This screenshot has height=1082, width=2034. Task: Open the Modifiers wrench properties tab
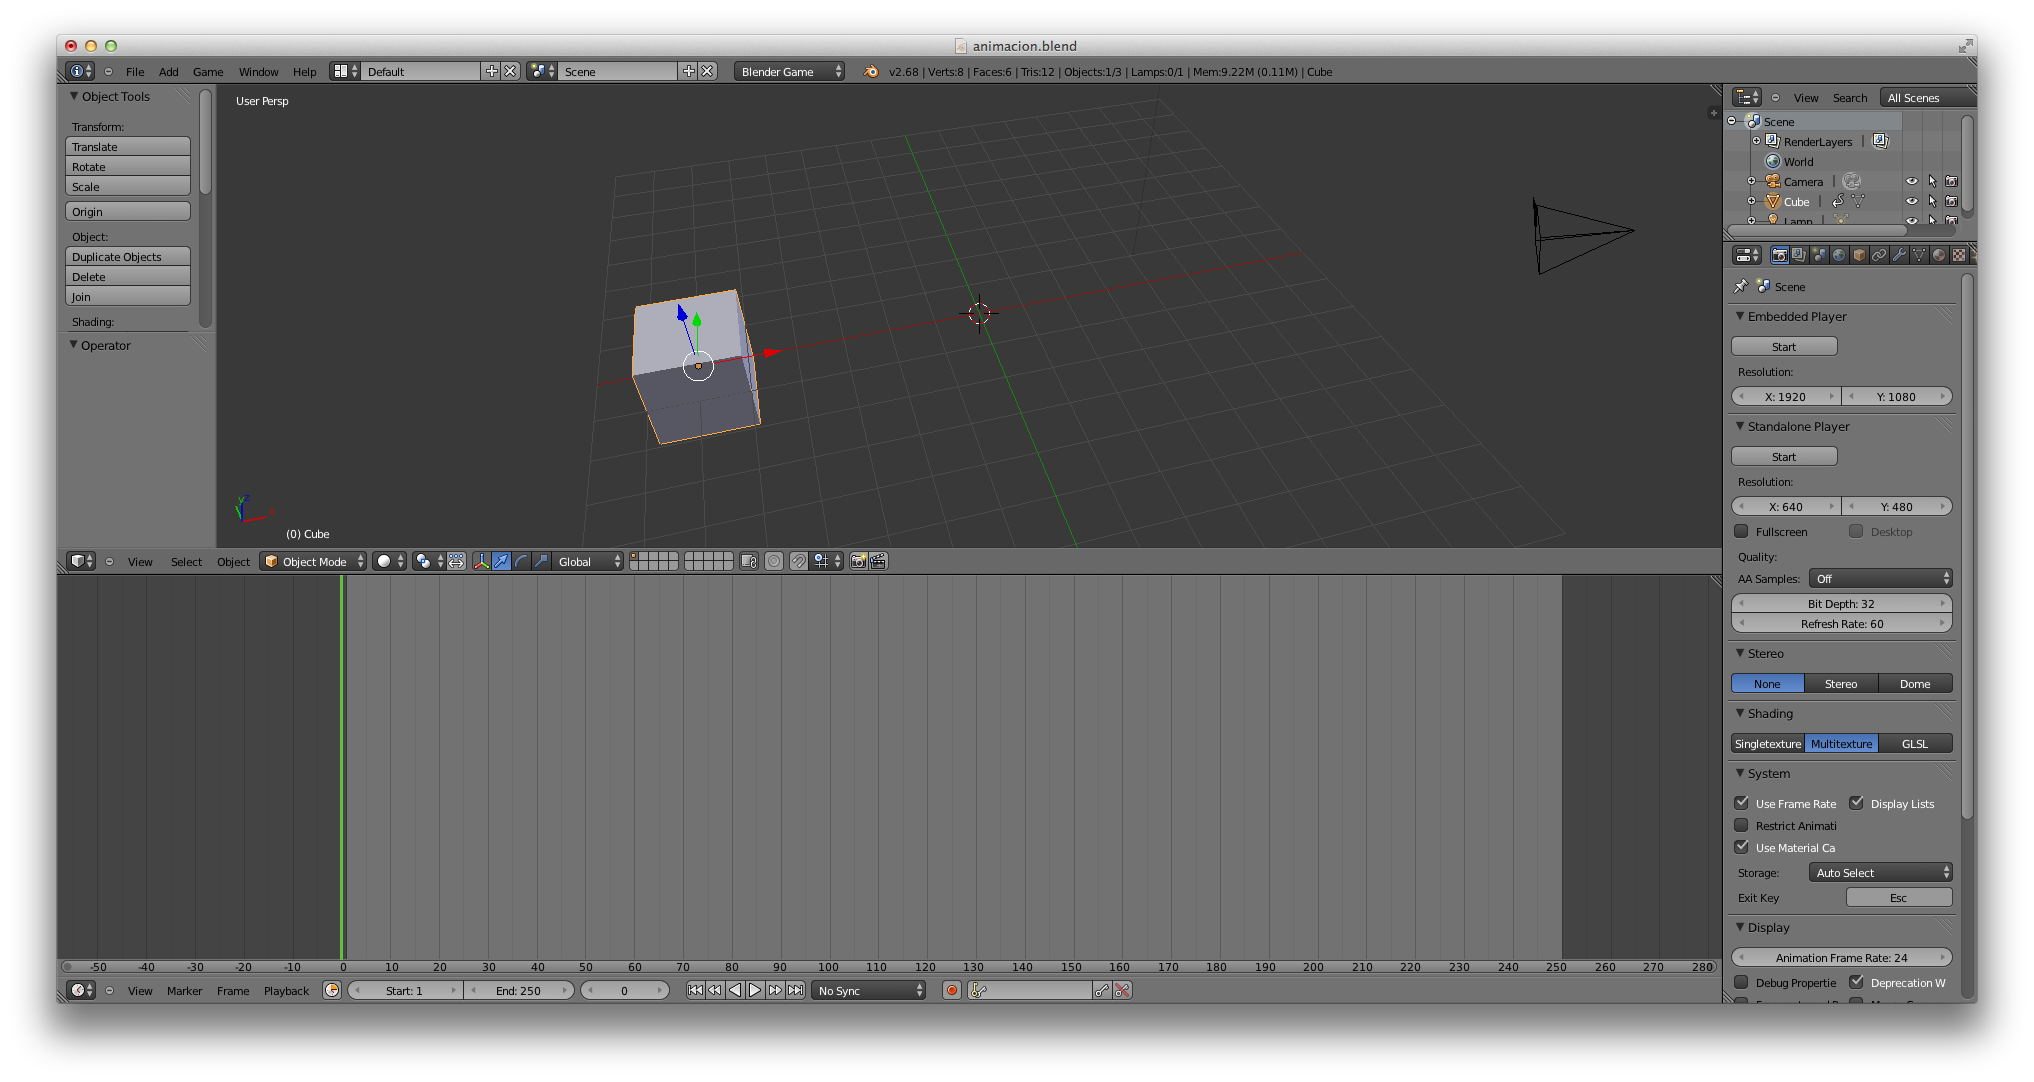(x=1899, y=255)
